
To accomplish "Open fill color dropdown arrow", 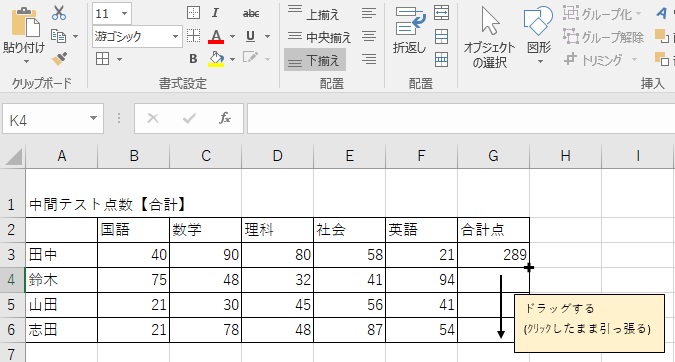I will click(232, 59).
